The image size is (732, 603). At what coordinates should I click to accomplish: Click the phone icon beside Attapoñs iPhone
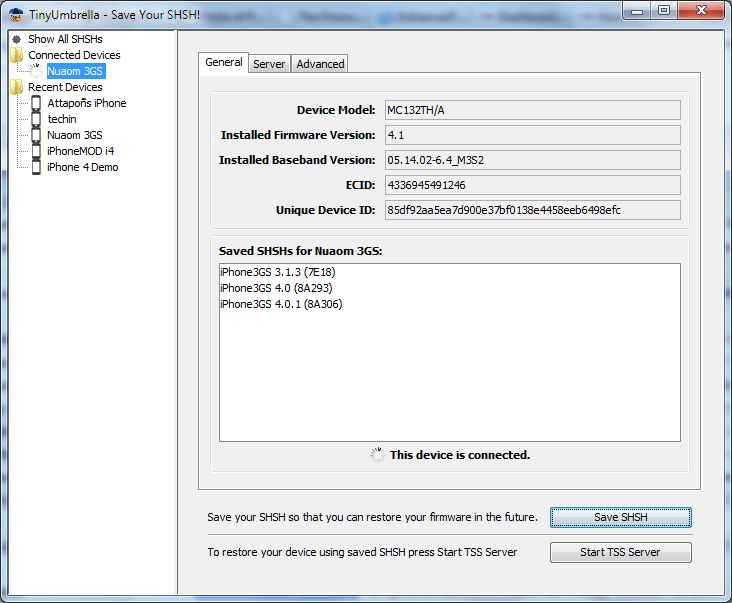point(36,103)
